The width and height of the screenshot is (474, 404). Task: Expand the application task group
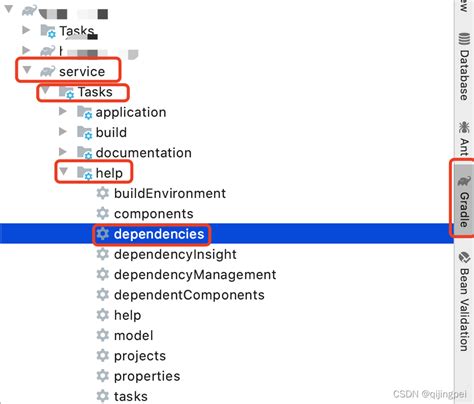tap(63, 111)
